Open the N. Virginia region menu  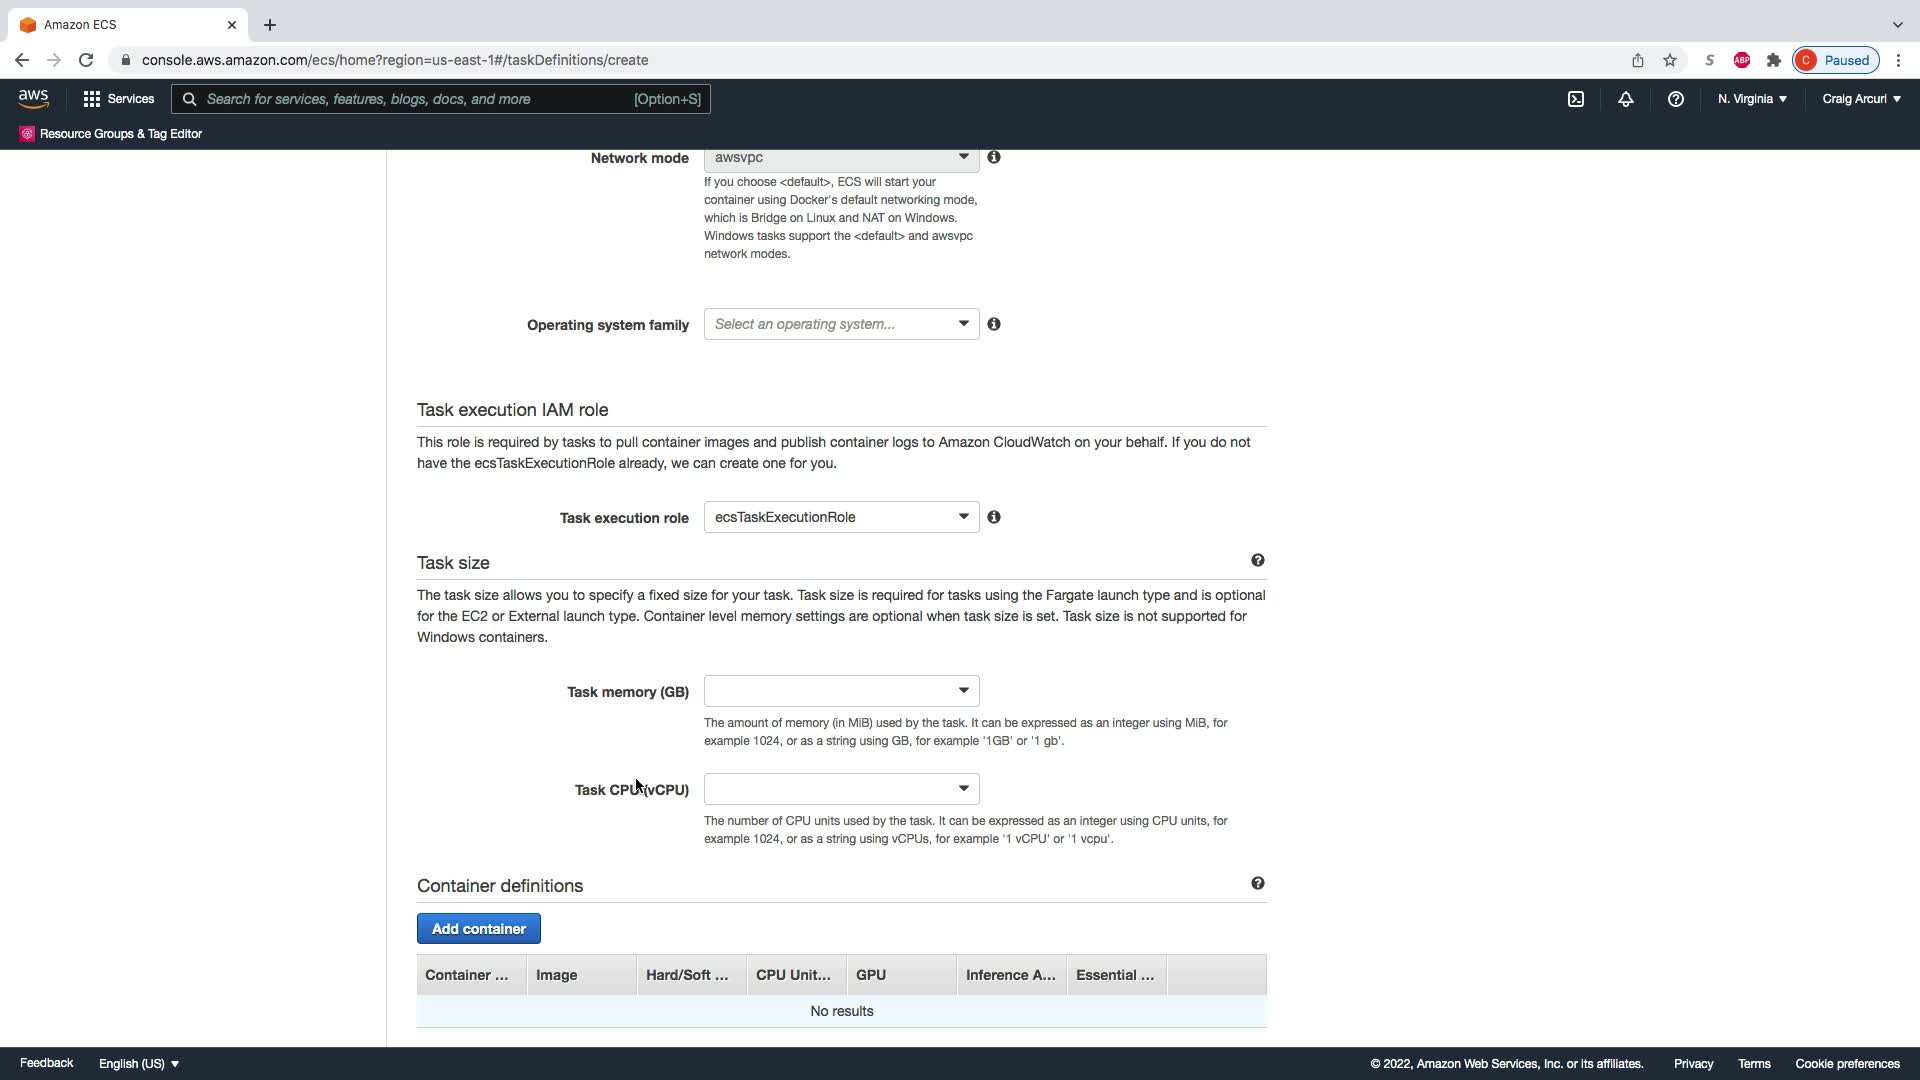coord(1752,99)
